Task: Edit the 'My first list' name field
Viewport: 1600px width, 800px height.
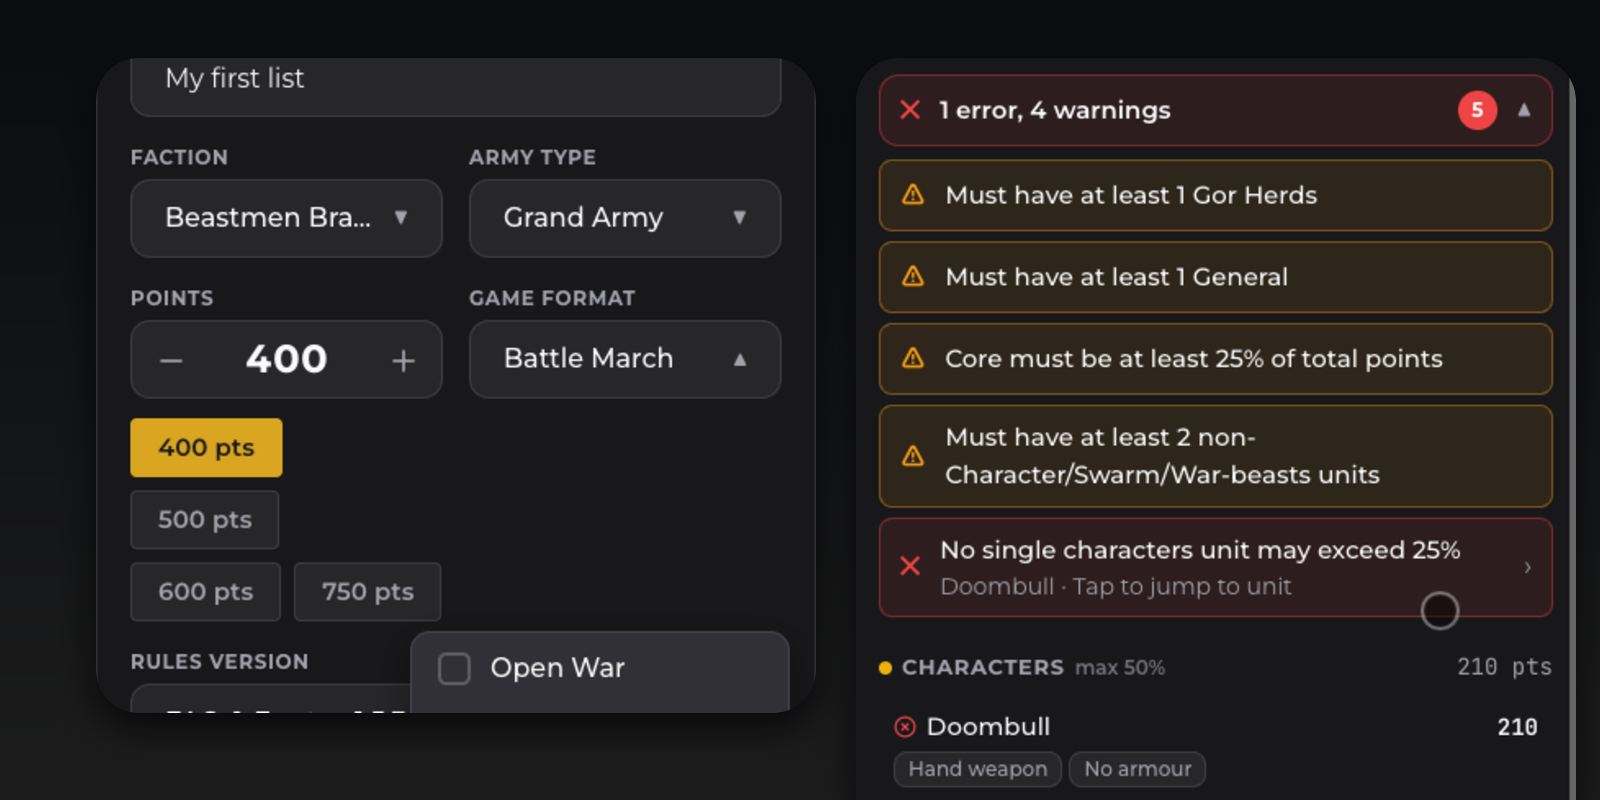Action: 455,86
